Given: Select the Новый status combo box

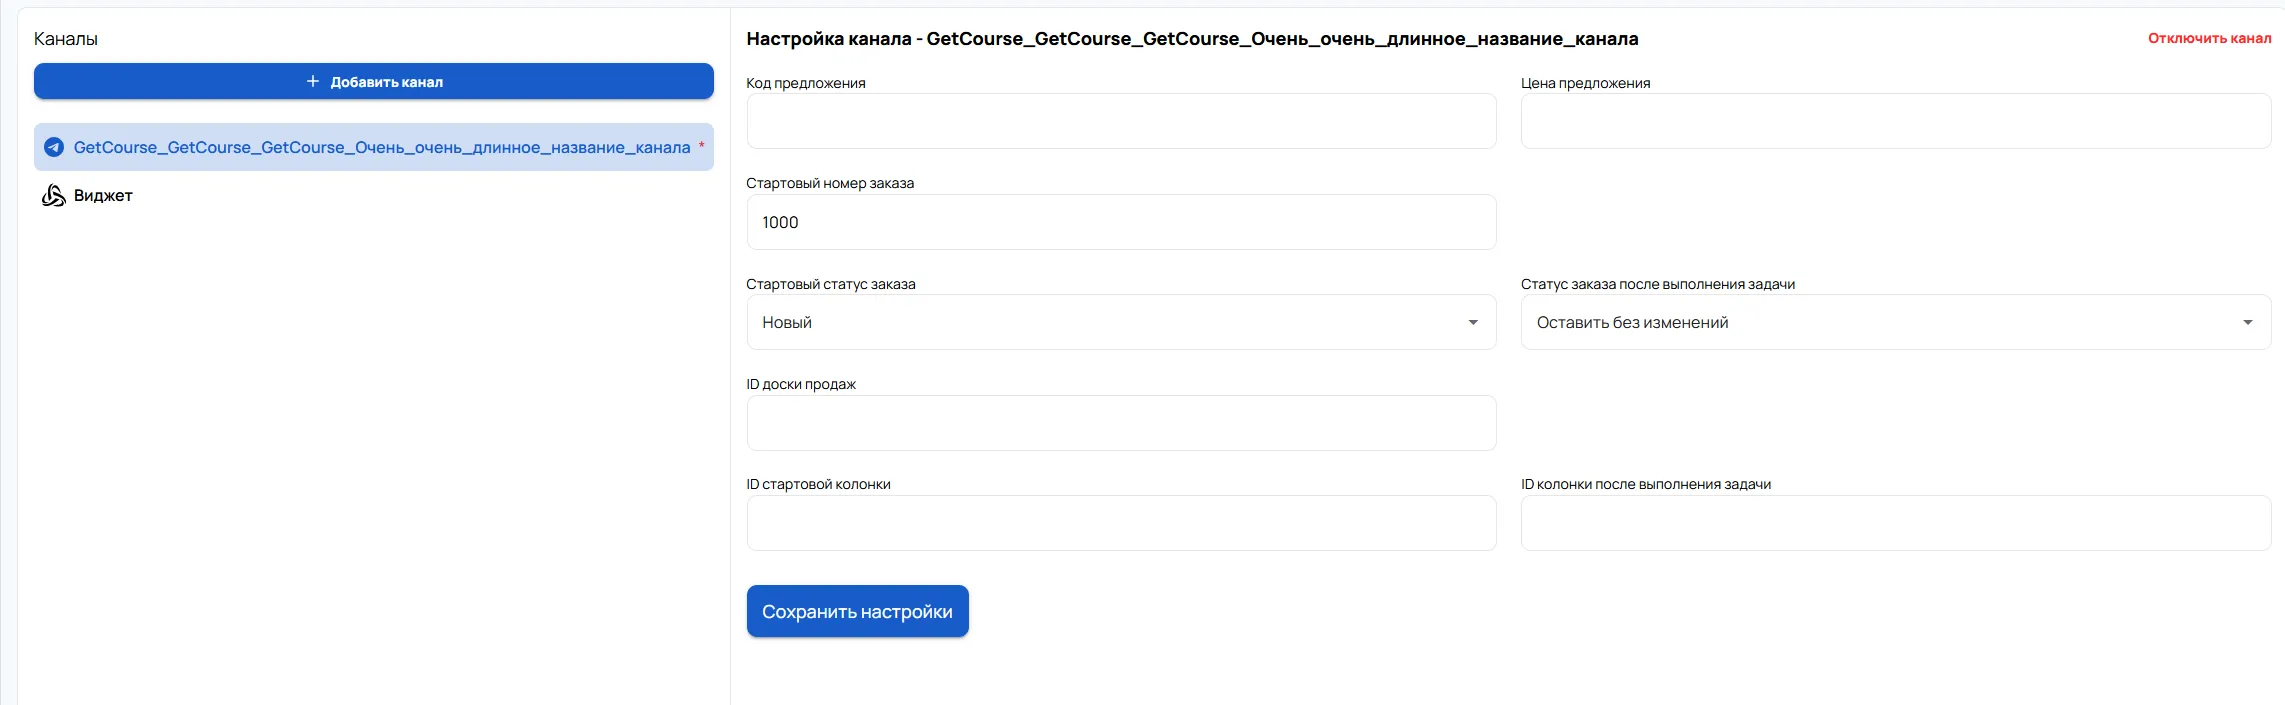Looking at the screenshot, I should 1110,322.
